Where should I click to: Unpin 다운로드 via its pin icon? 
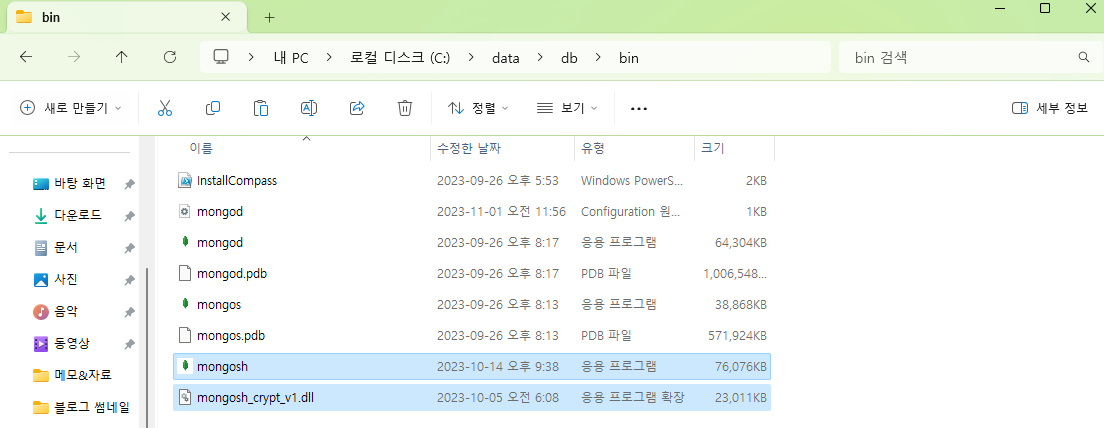pos(130,216)
